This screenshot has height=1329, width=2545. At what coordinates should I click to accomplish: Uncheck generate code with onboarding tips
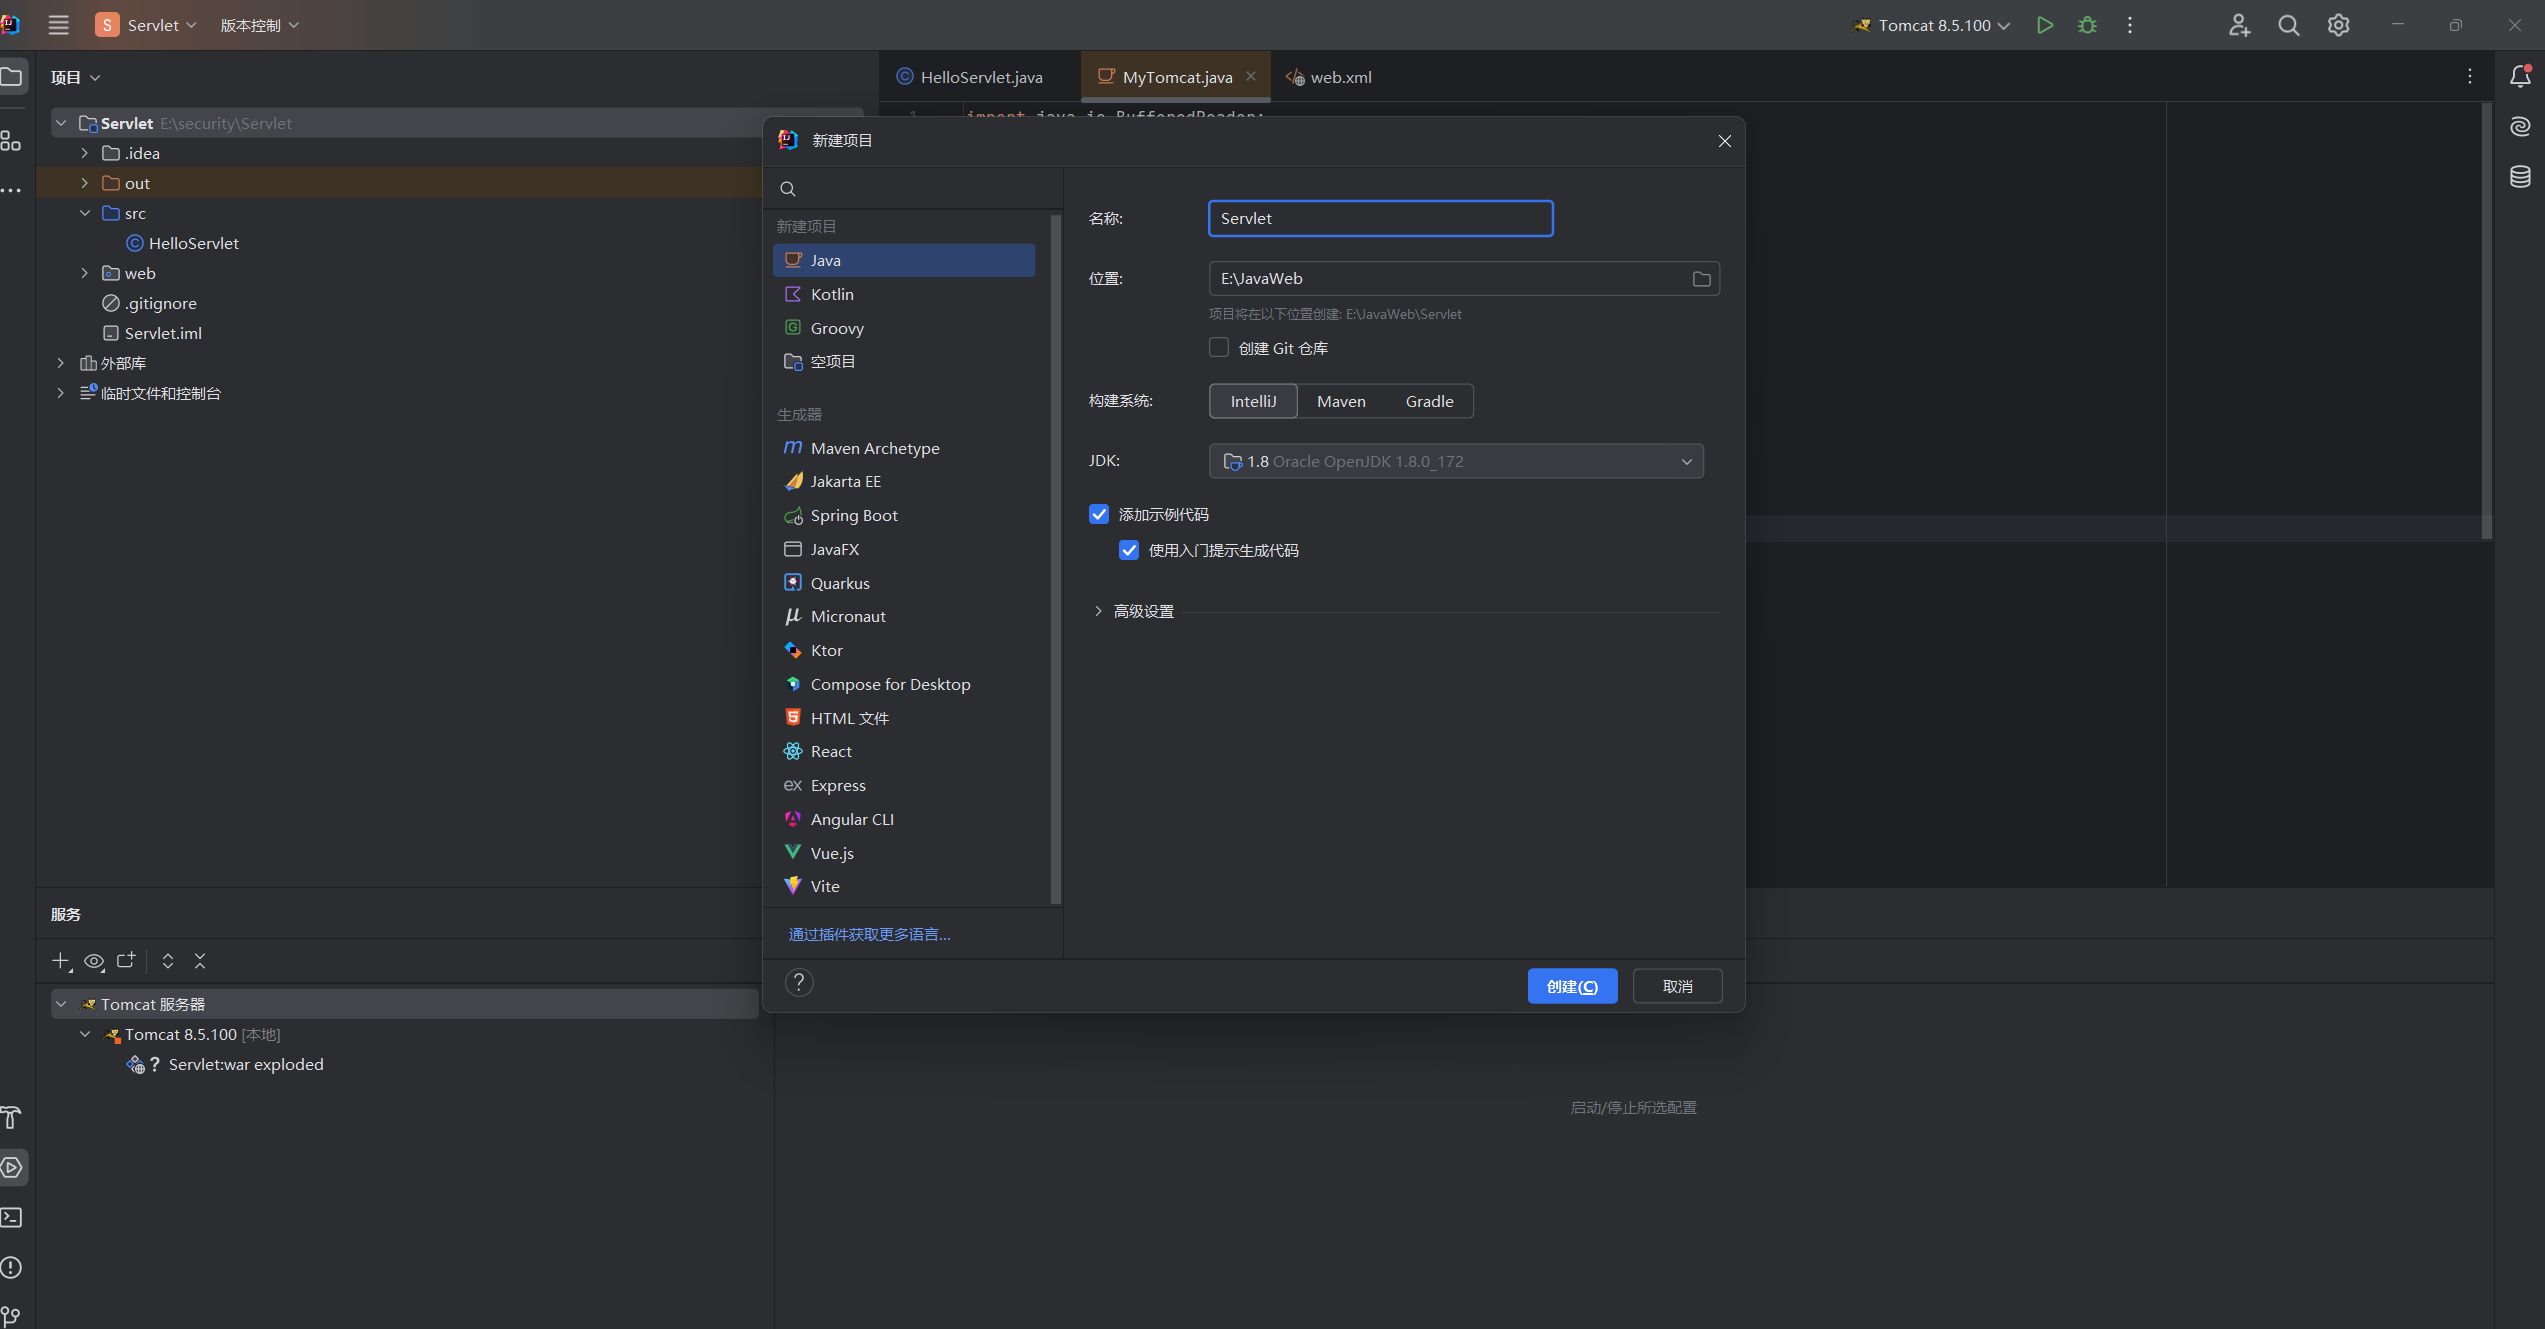click(x=1129, y=550)
